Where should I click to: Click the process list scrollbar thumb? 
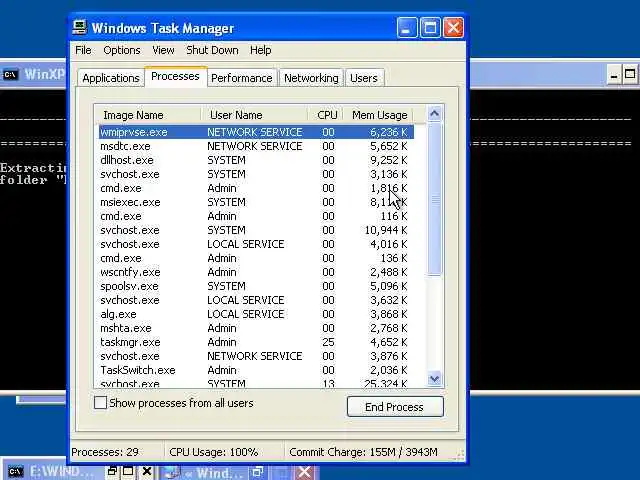[434, 199]
